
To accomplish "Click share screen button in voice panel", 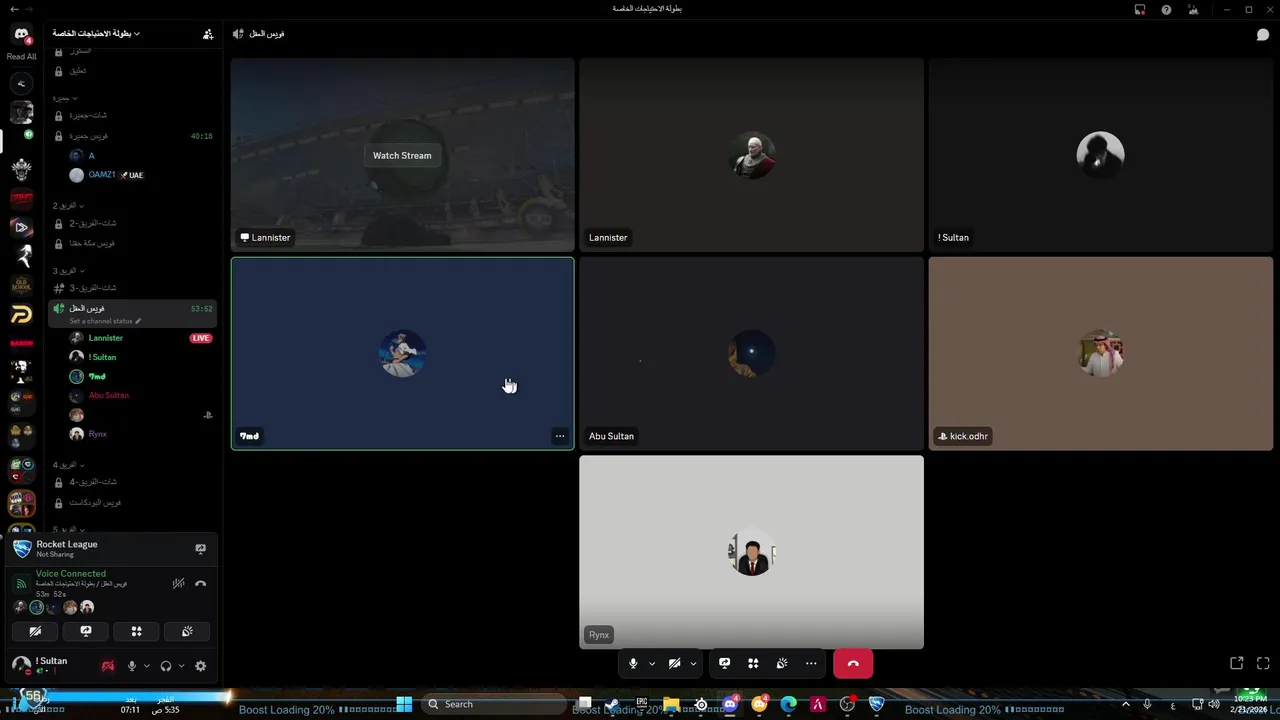I will (85, 631).
